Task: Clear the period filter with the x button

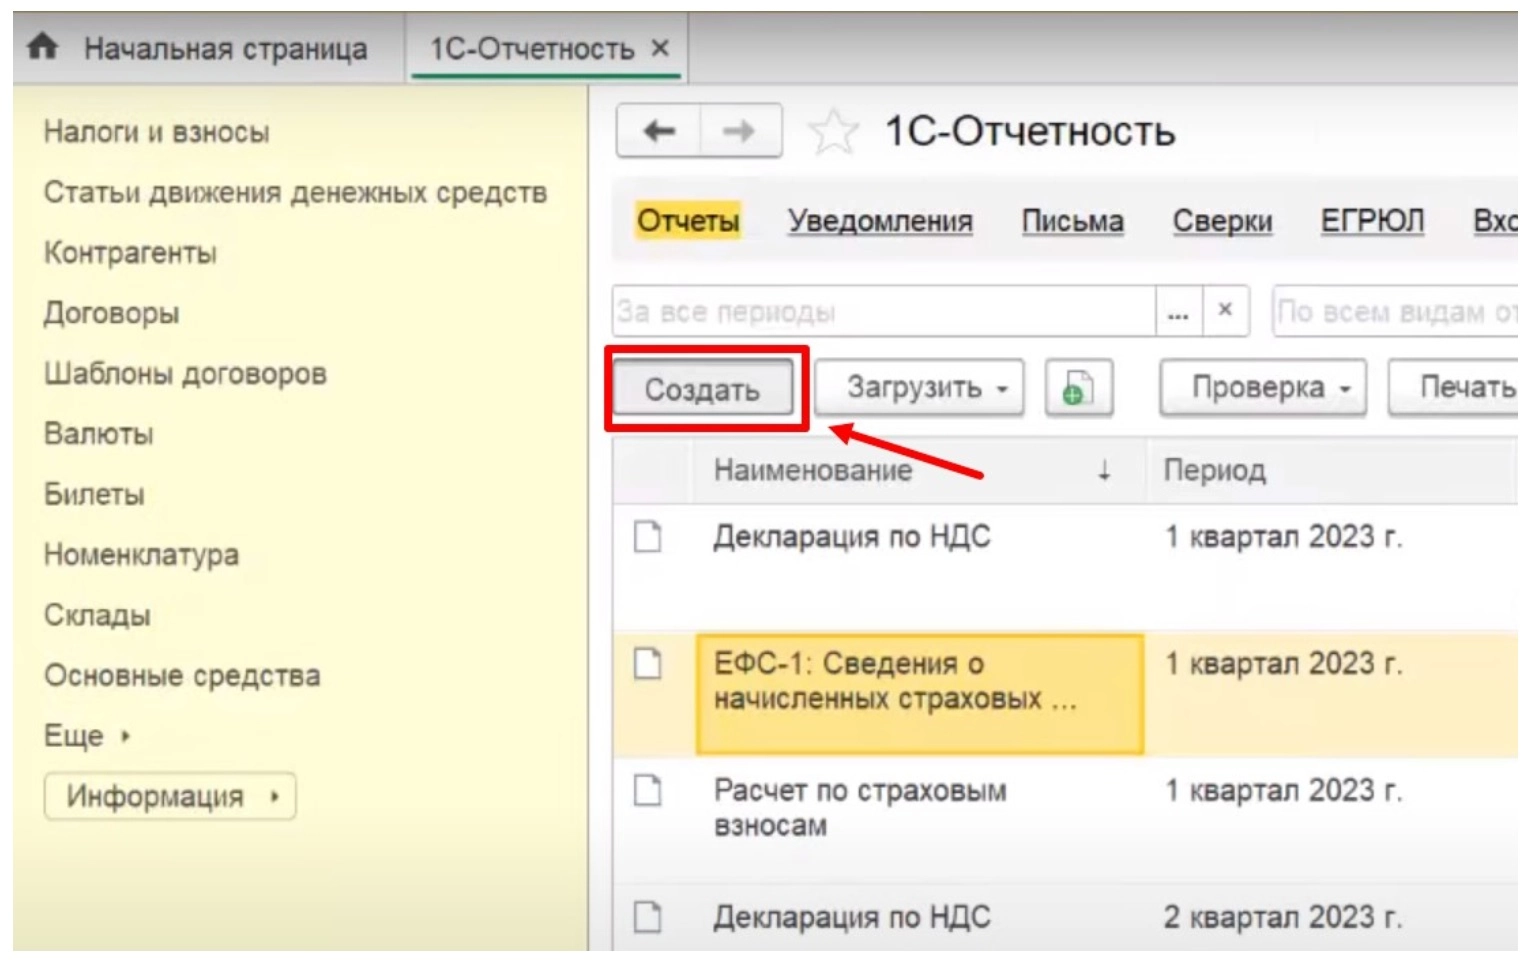Action: tap(1225, 311)
